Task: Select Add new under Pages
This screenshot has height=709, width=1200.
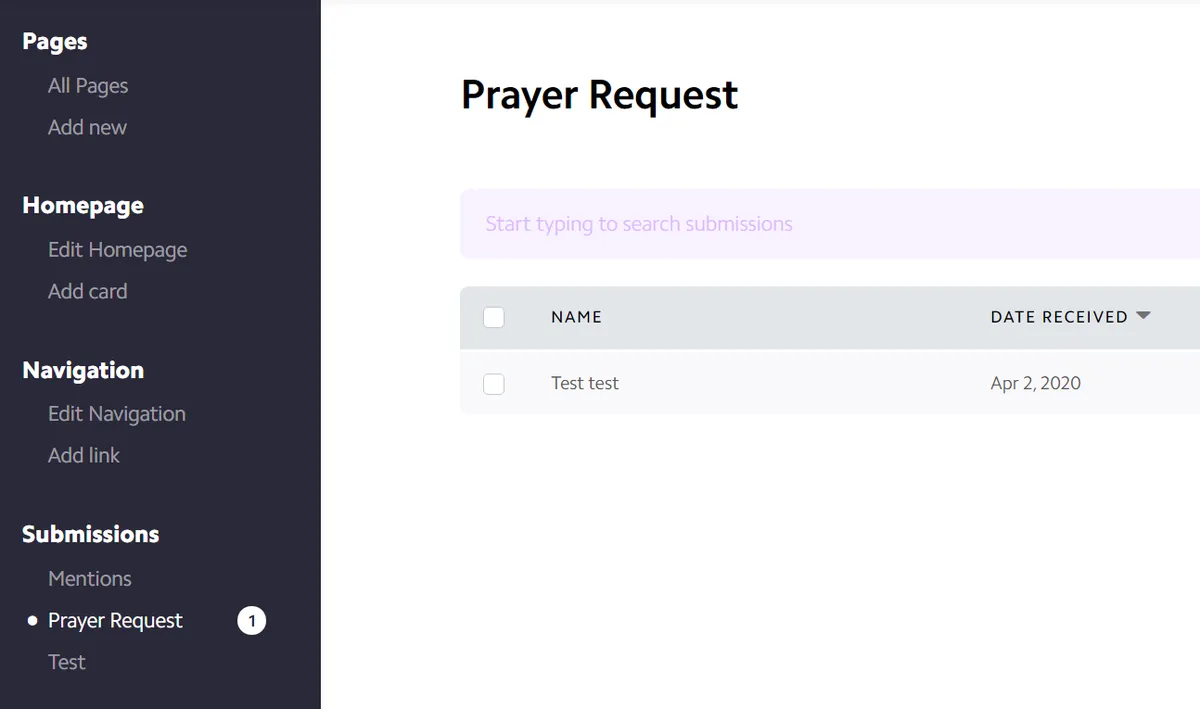Action: click(x=87, y=127)
